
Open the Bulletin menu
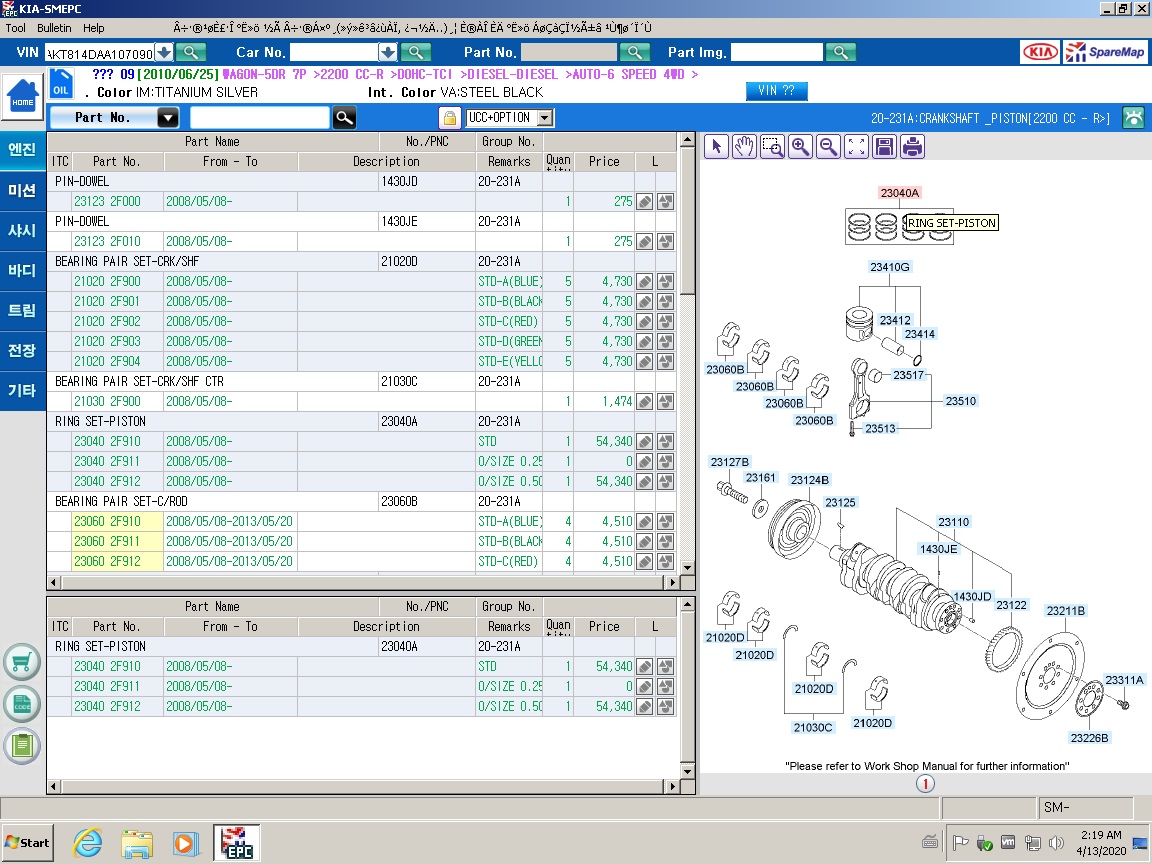tap(54, 28)
